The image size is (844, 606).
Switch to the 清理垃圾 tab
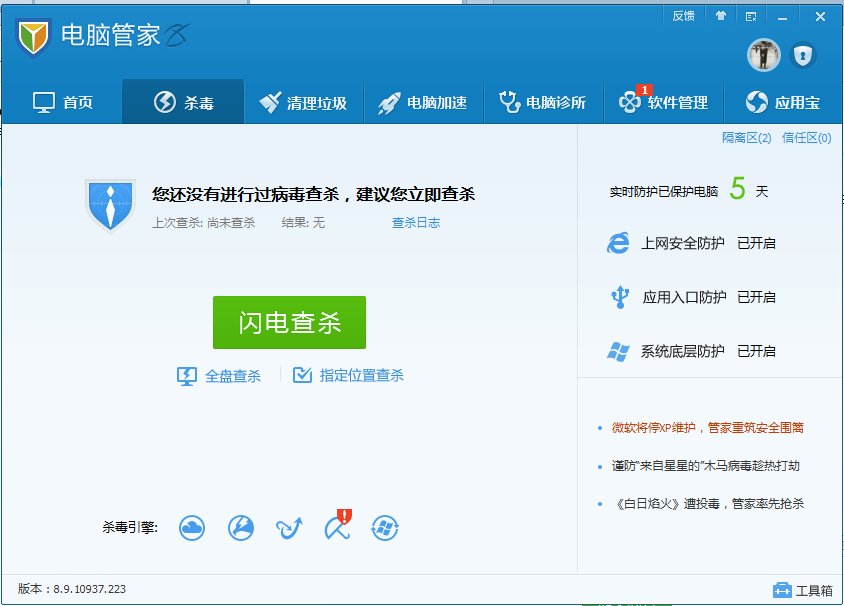point(303,101)
